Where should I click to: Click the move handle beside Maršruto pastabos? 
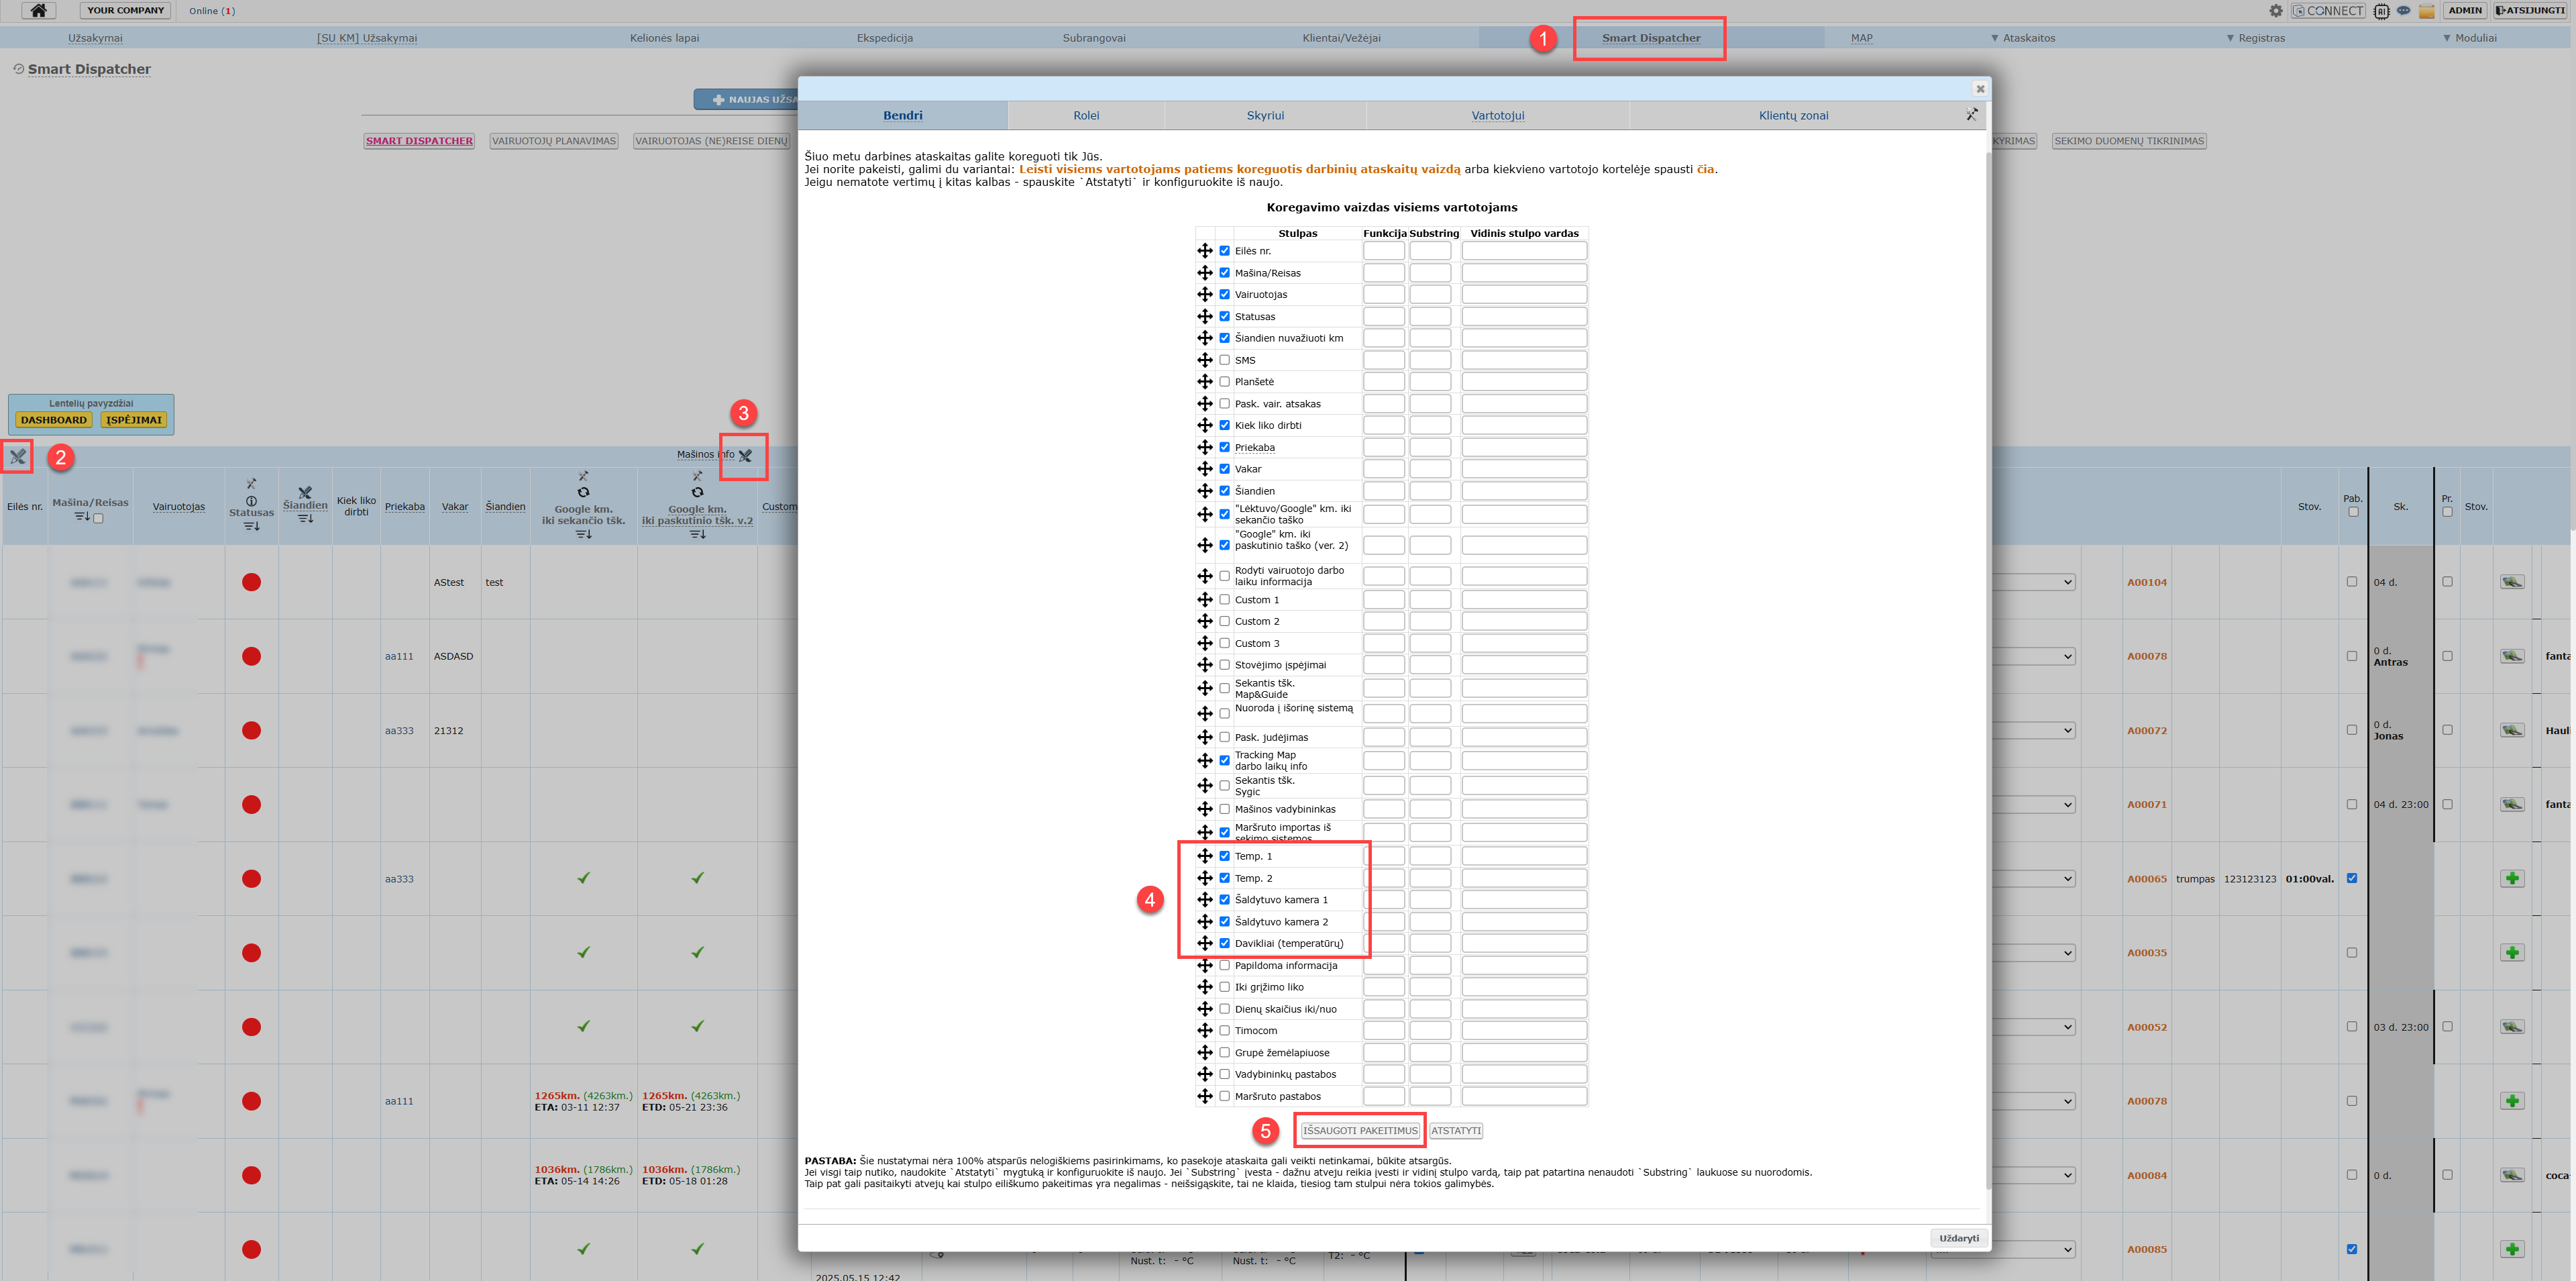click(x=1205, y=1096)
